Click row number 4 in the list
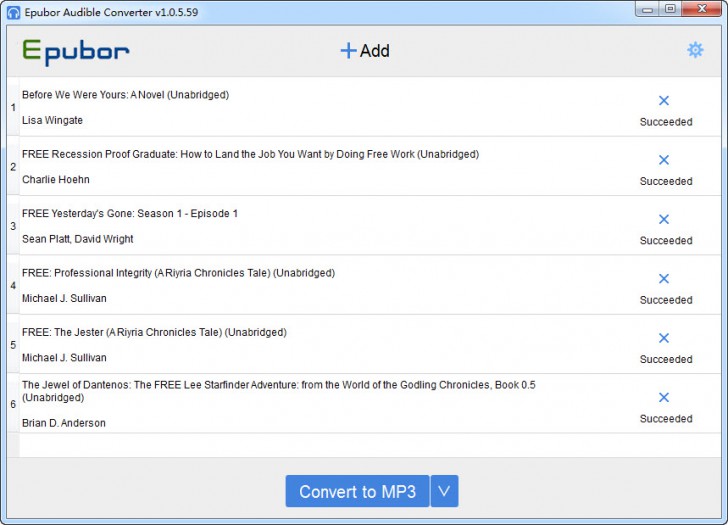The width and height of the screenshot is (728, 525). point(13,285)
